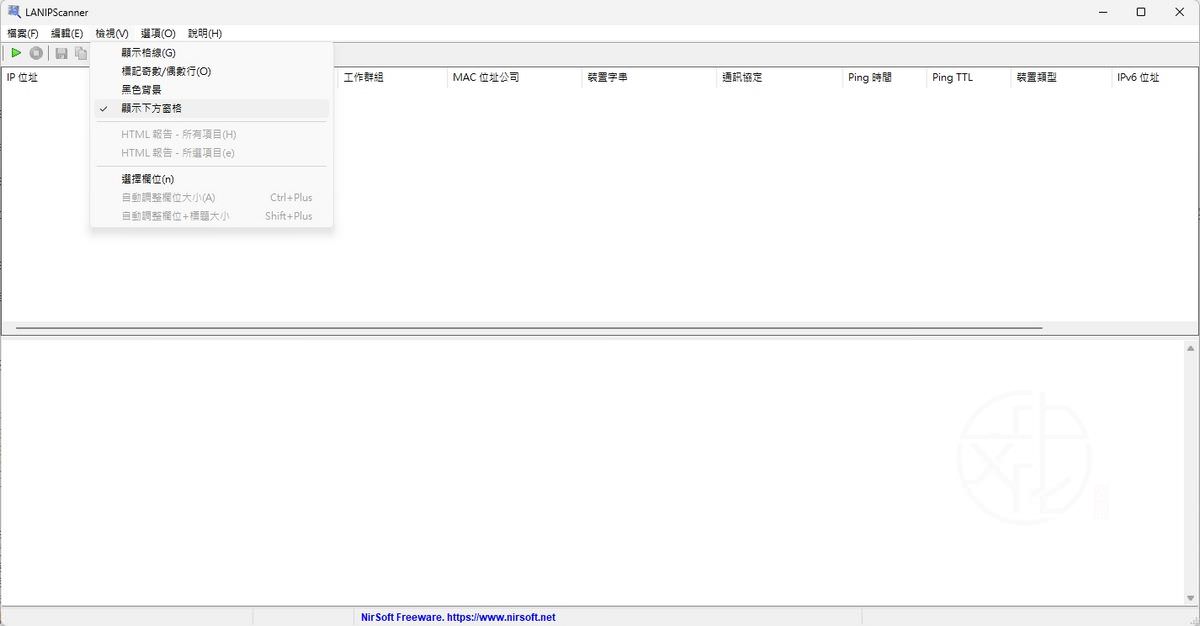Click the copy icon in the toolbar
Image resolution: width=1200 pixels, height=626 pixels.
[x=81, y=53]
